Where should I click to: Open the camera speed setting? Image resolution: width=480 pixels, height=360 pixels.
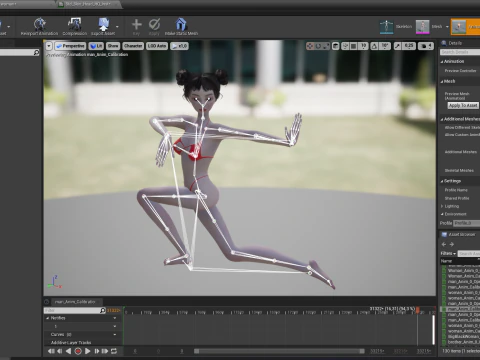point(426,46)
